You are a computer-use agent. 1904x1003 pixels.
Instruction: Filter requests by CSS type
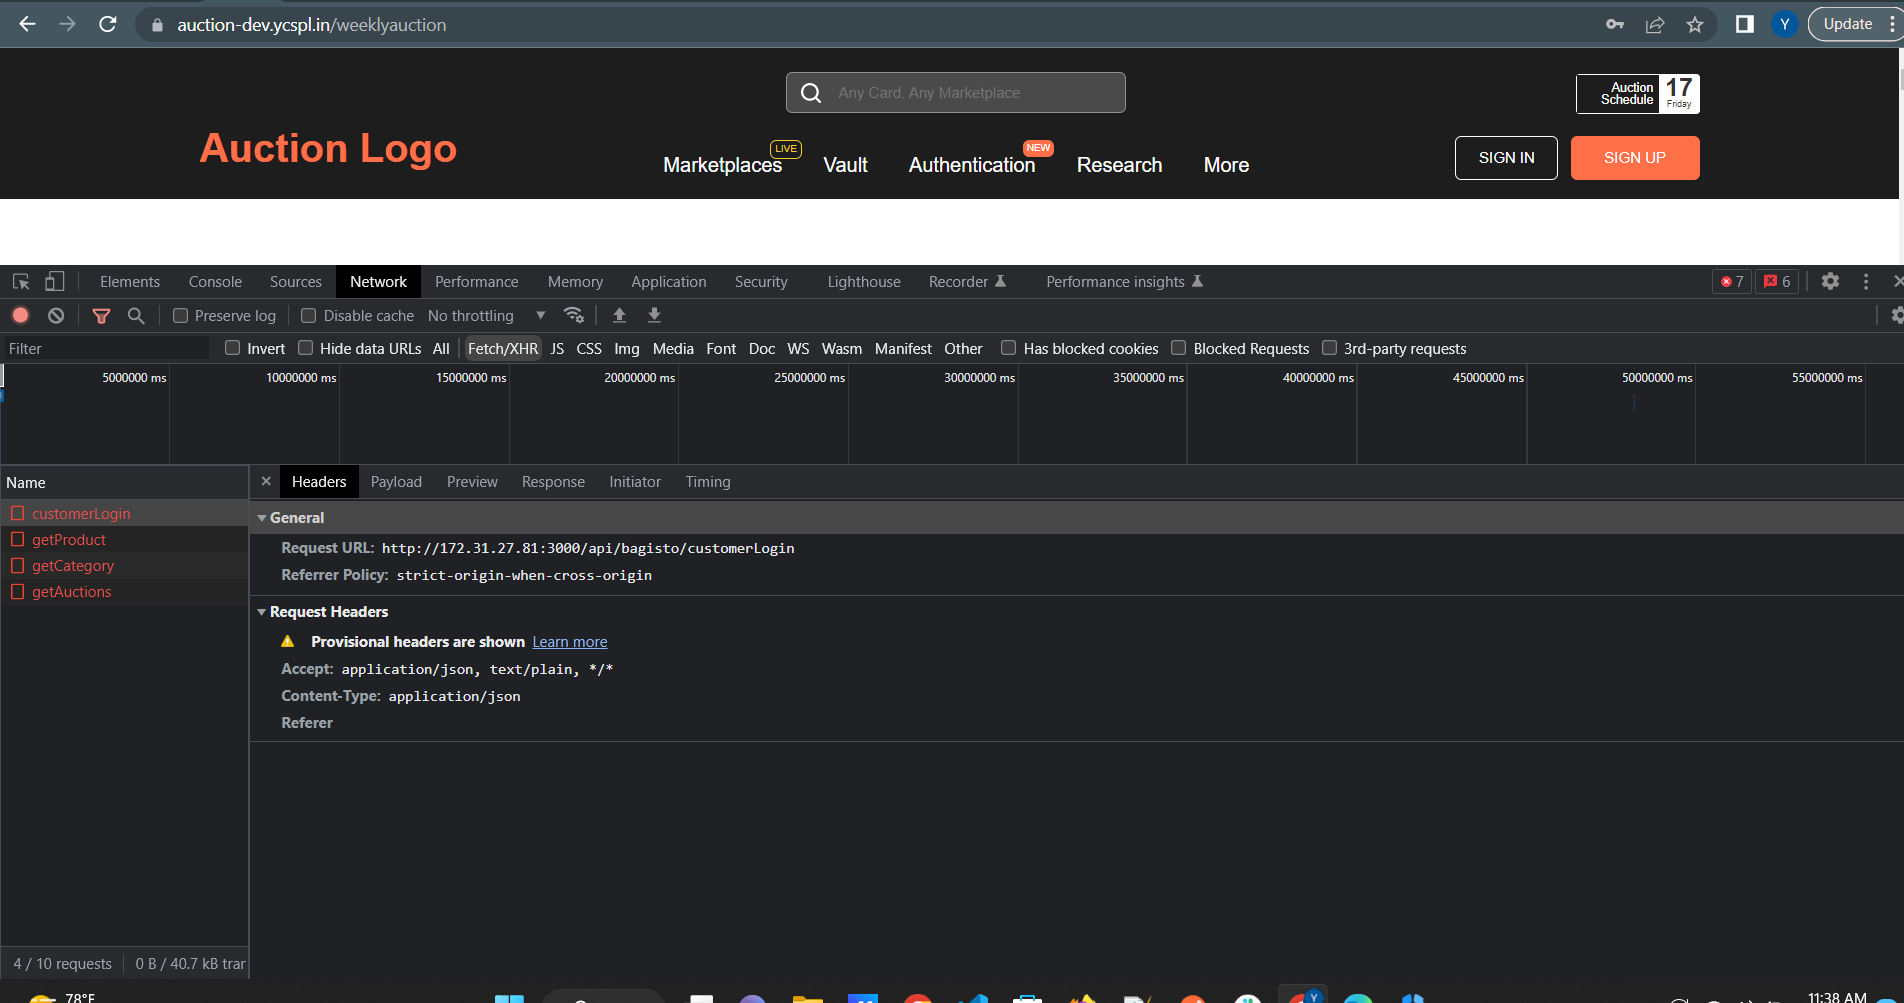(x=589, y=348)
